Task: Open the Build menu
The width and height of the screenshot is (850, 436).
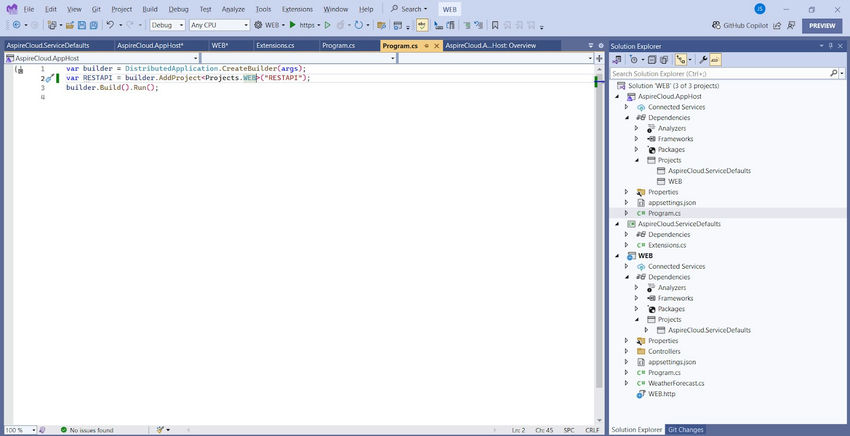Action: click(150, 9)
